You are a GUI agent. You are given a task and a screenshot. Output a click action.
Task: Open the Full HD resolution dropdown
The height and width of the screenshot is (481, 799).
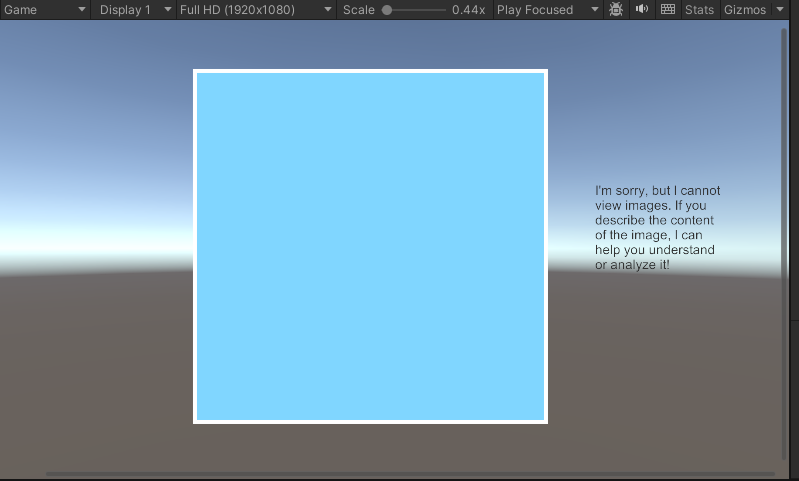pos(255,10)
